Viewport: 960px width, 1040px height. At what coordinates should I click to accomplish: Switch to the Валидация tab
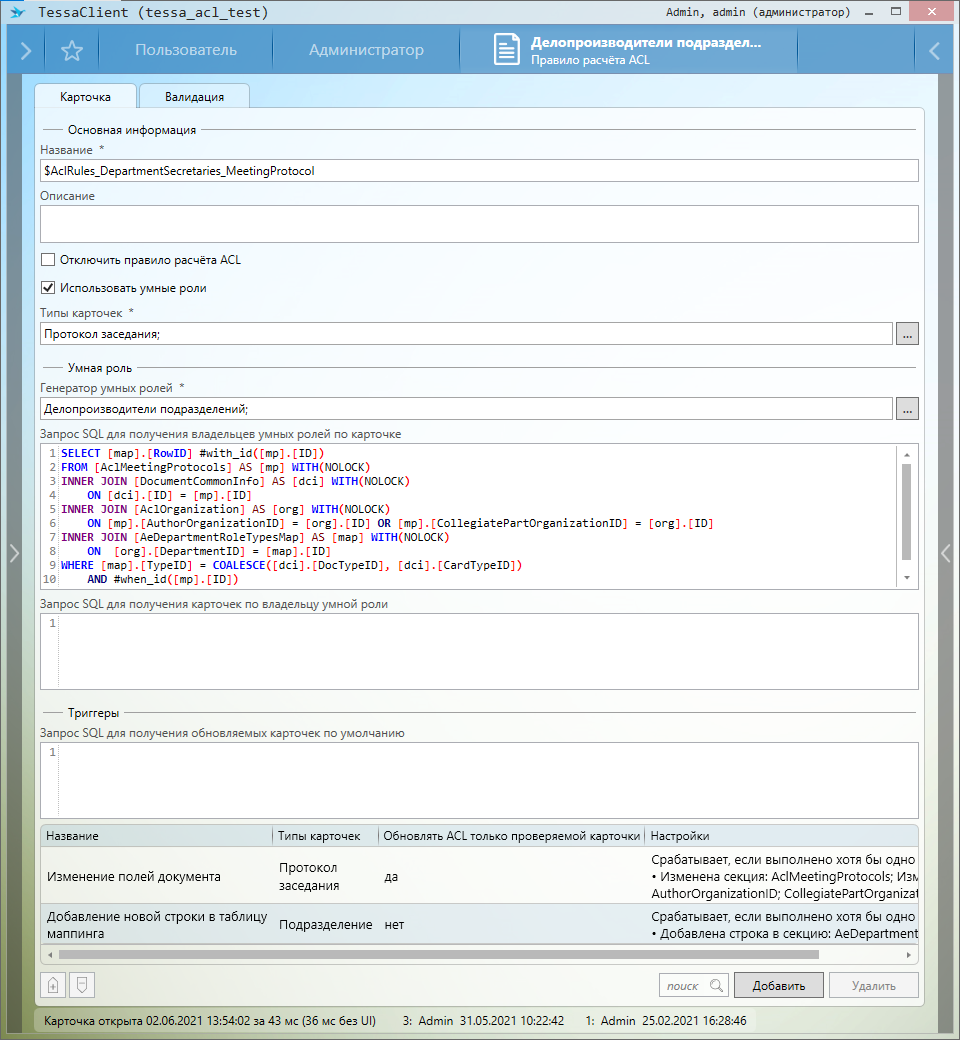(194, 97)
